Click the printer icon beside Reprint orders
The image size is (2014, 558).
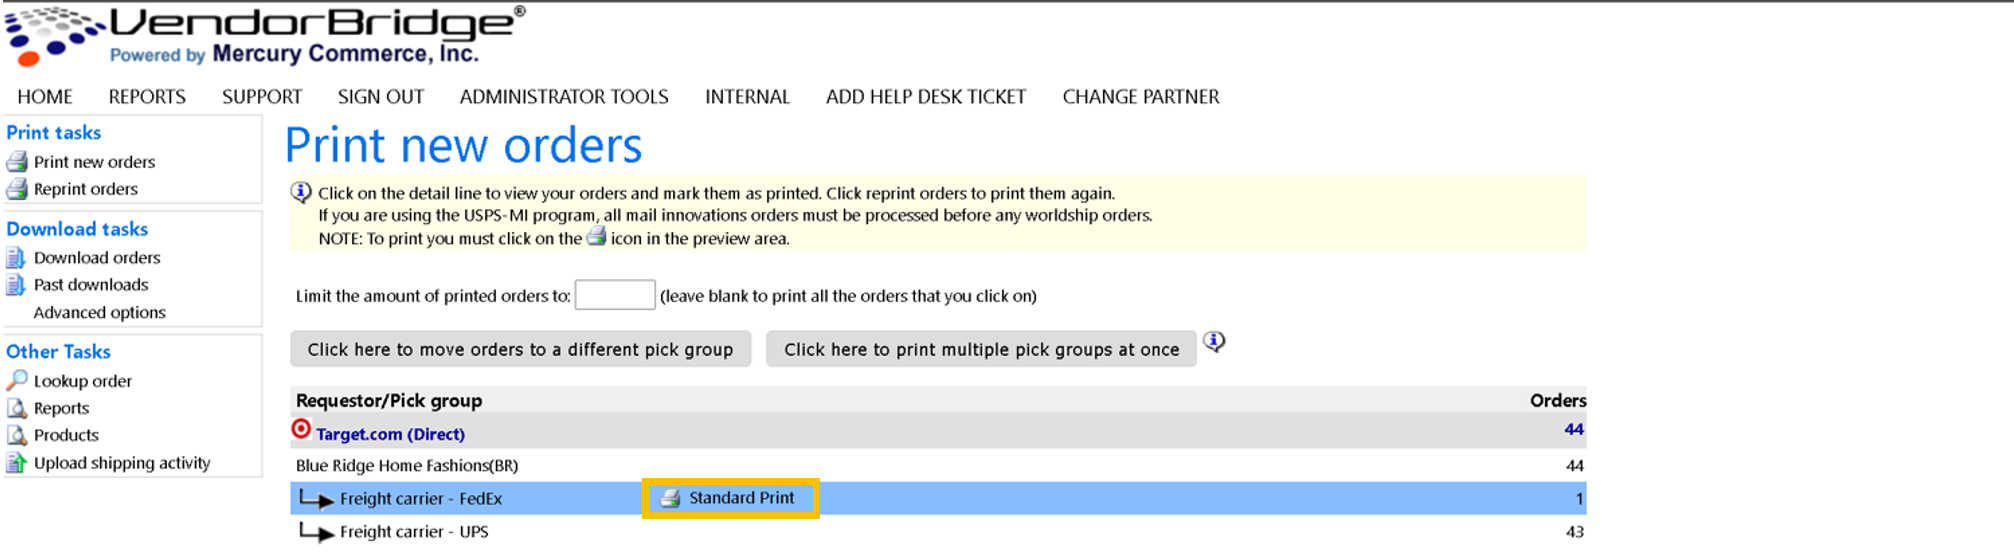point(17,189)
